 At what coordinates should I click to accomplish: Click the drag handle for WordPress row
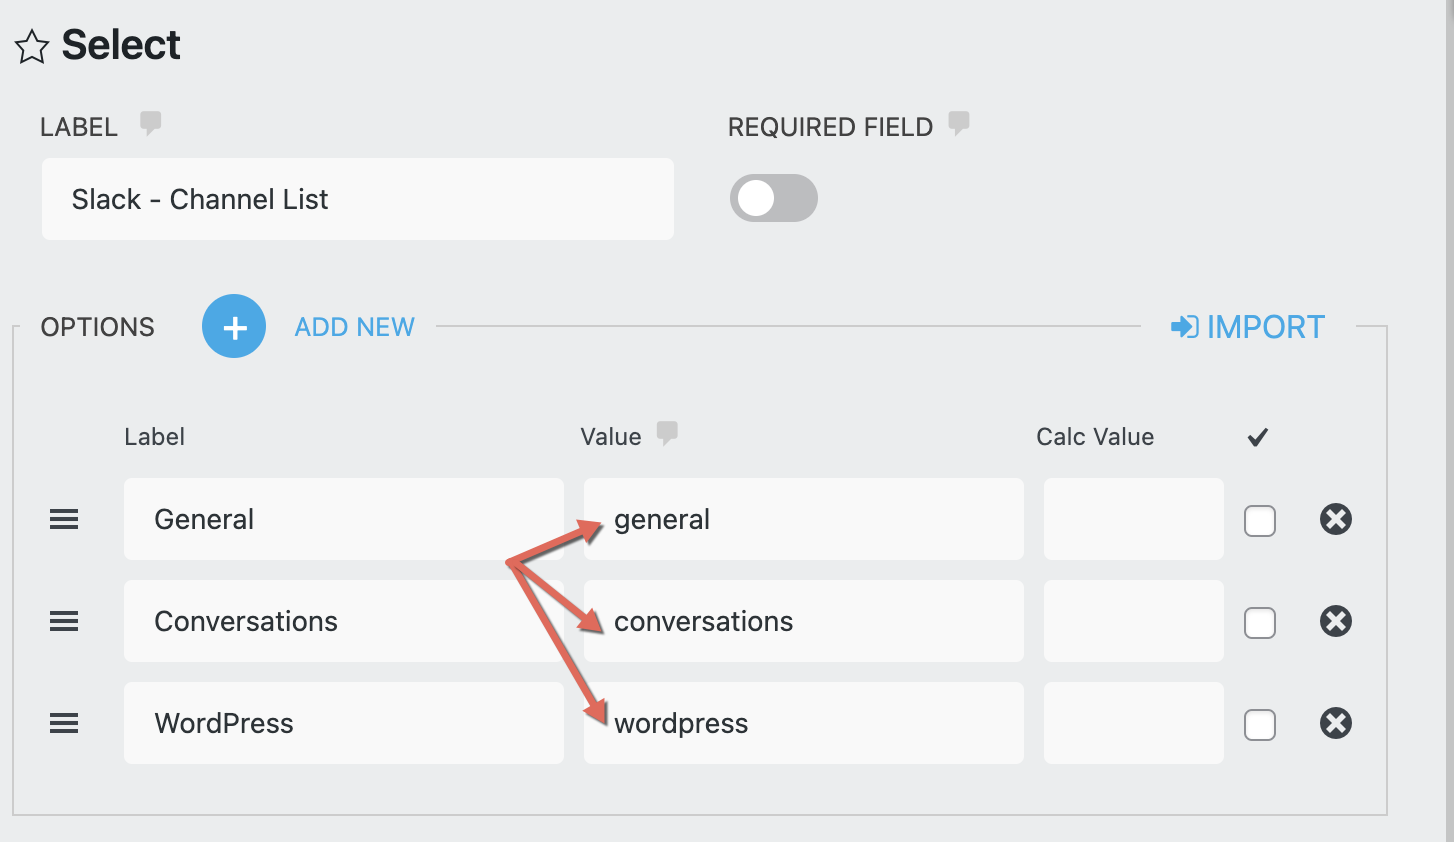click(64, 723)
